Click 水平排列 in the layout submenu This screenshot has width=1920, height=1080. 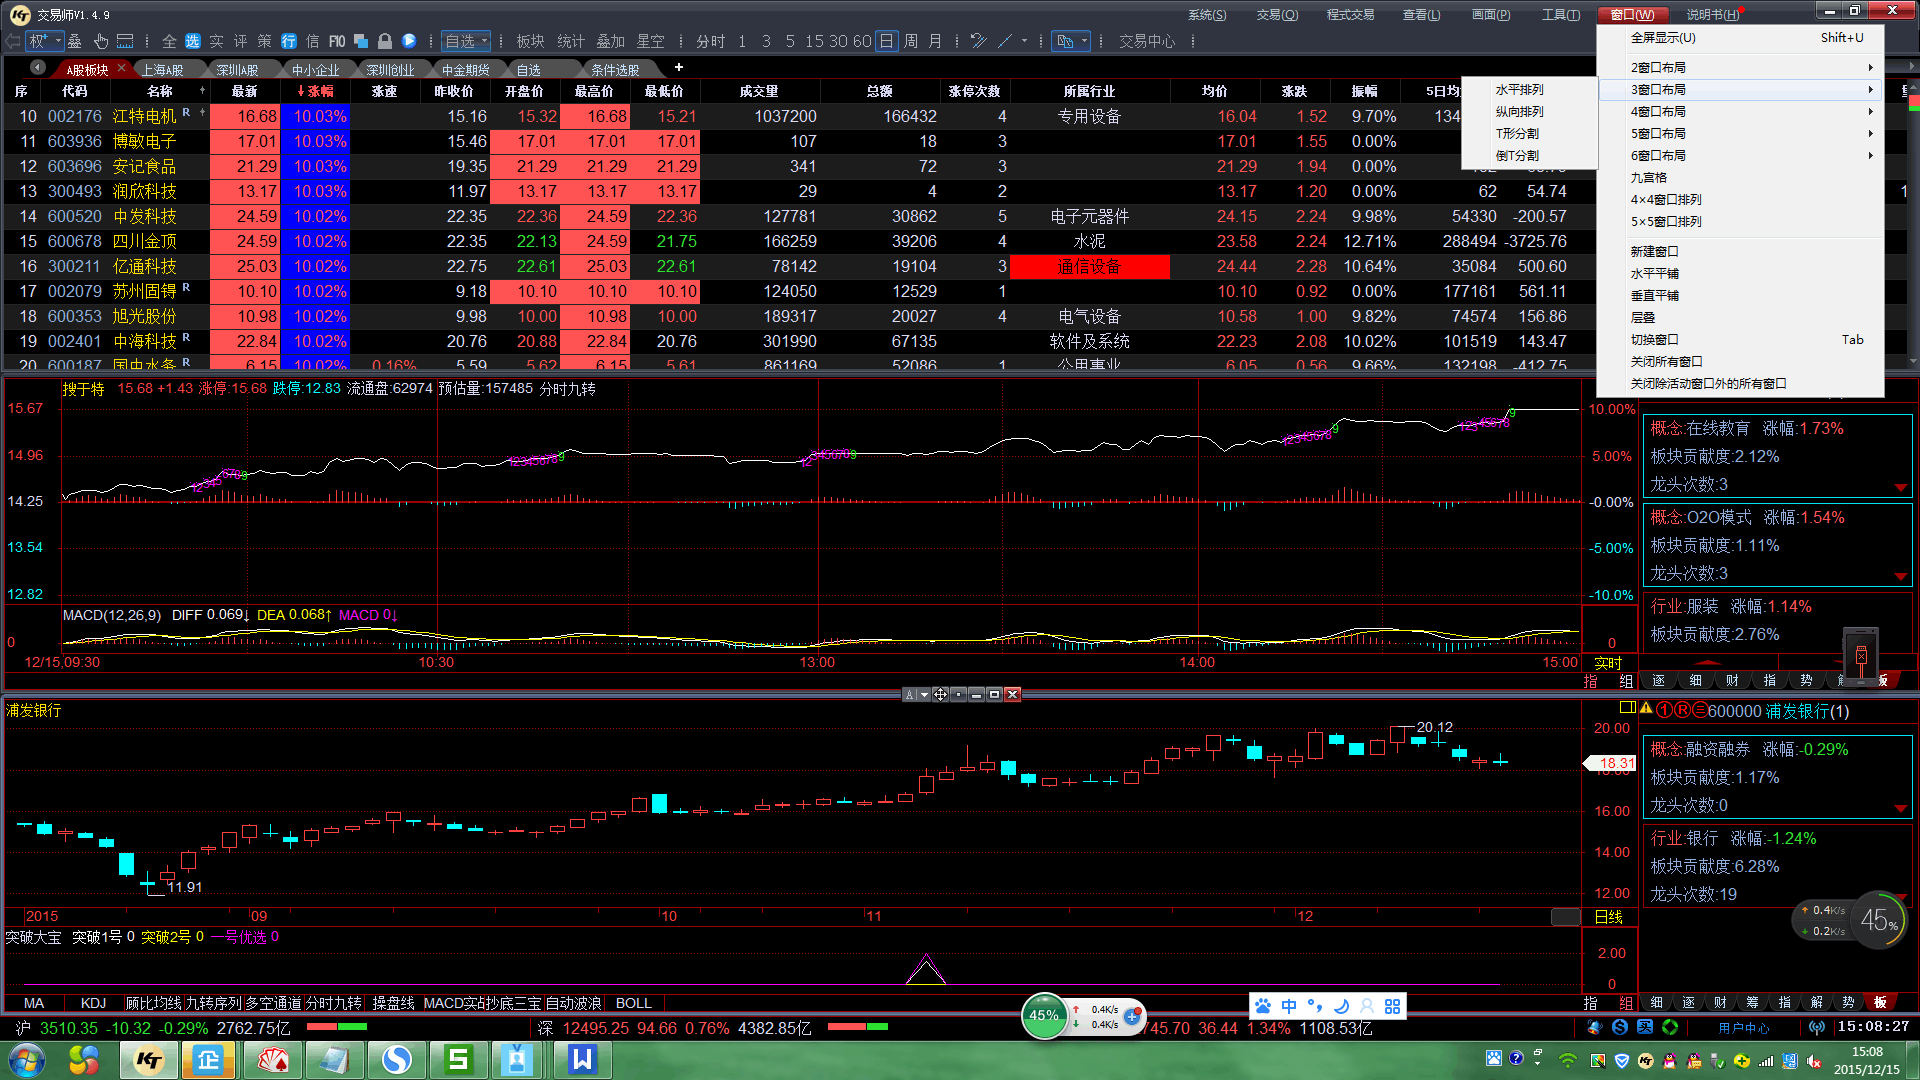(x=1519, y=89)
